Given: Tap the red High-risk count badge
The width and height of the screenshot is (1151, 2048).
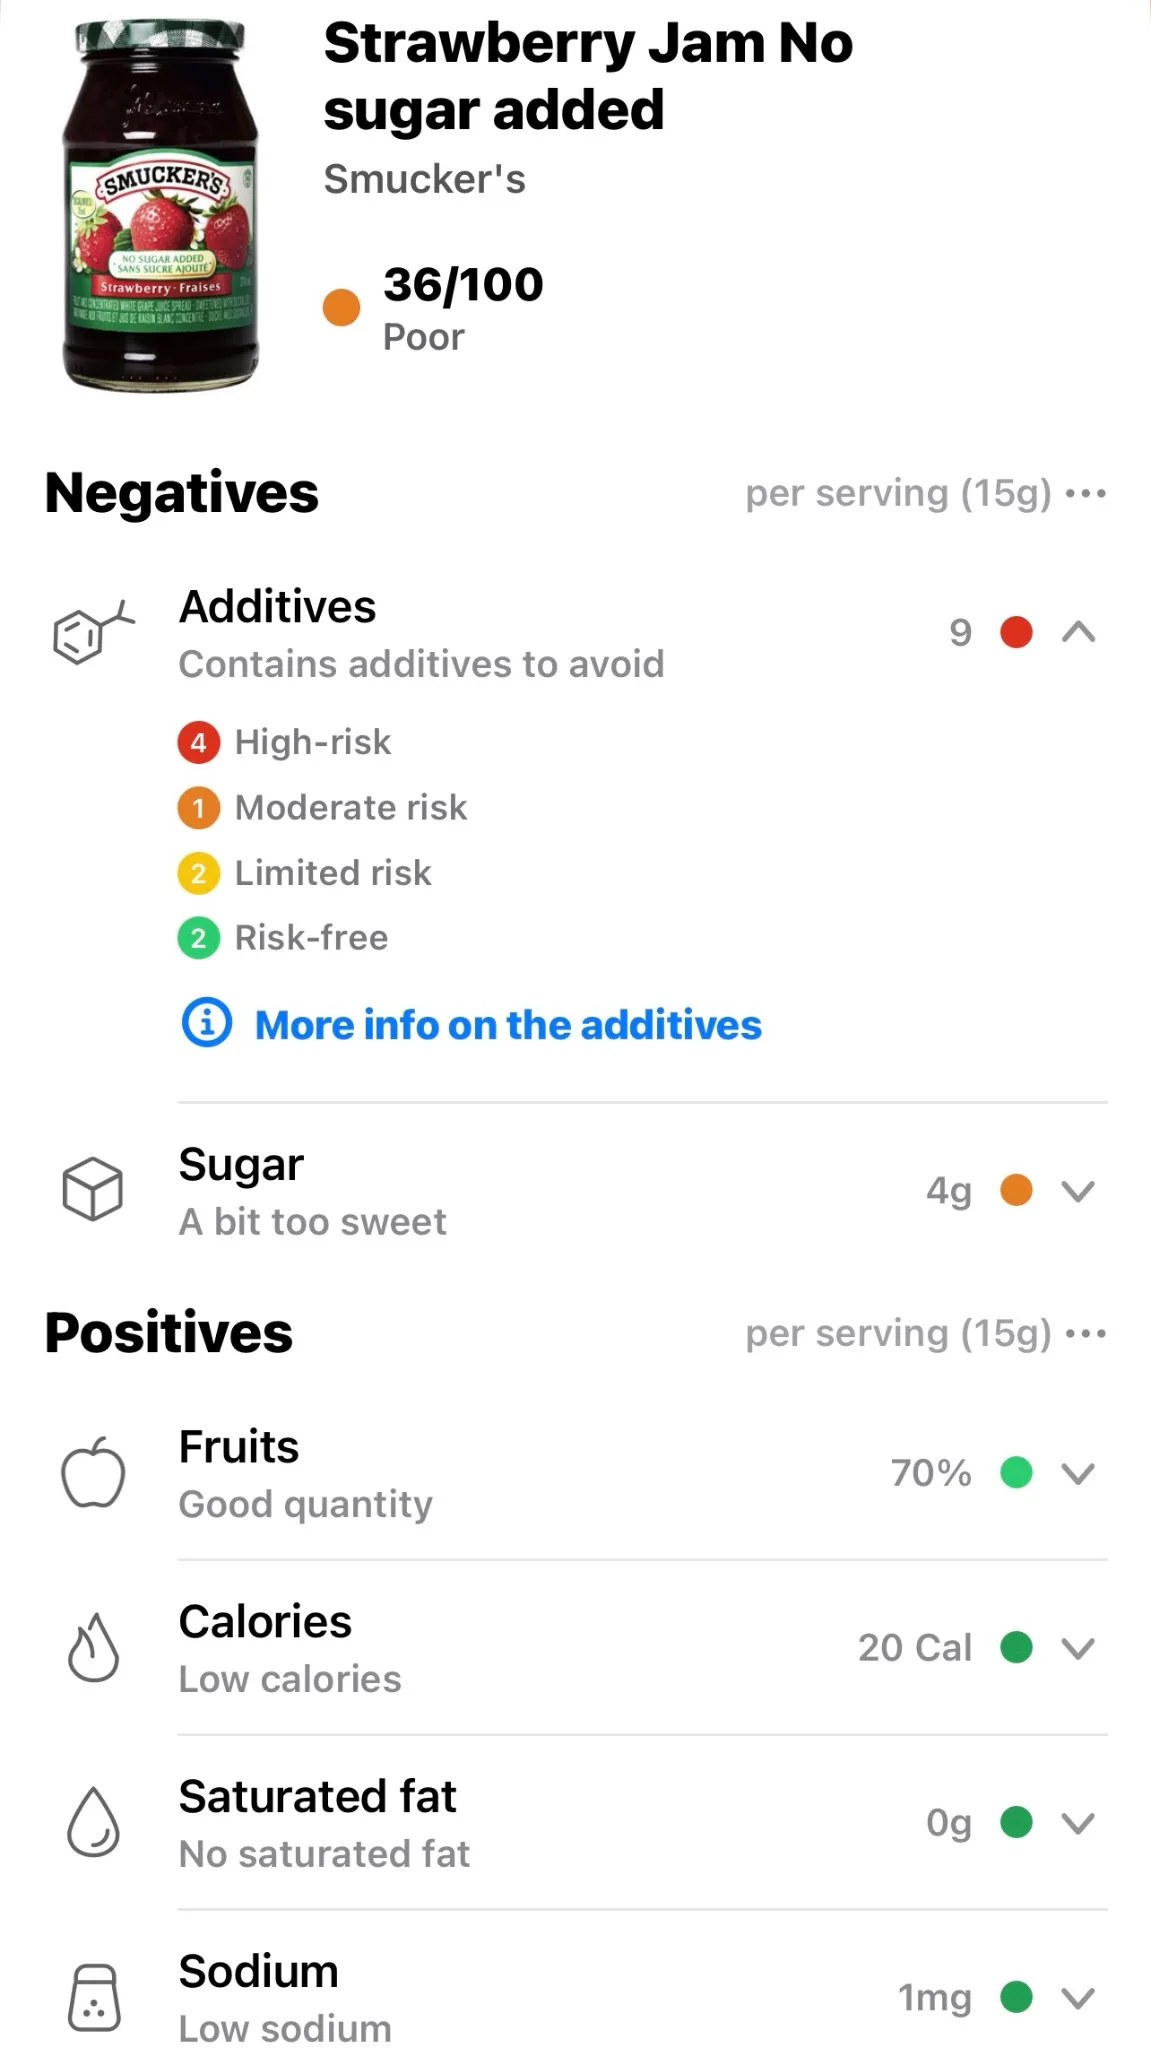Looking at the screenshot, I should click(198, 742).
